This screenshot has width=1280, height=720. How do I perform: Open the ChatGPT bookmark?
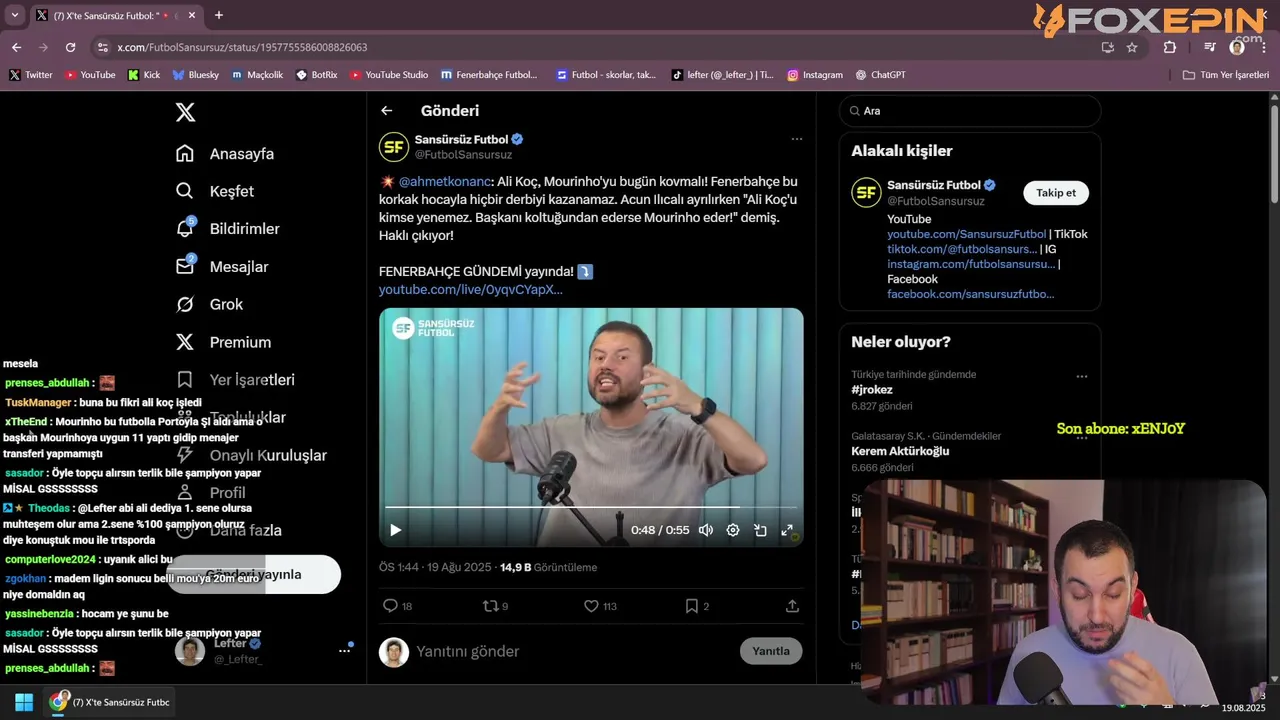click(x=880, y=75)
